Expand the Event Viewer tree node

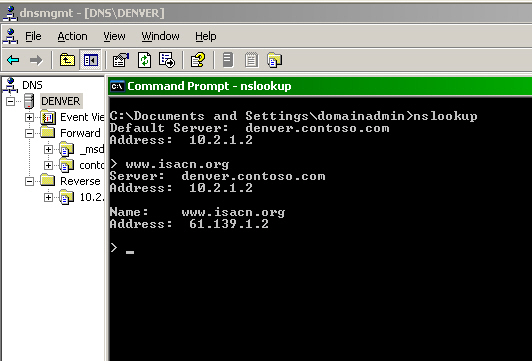(x=30, y=117)
